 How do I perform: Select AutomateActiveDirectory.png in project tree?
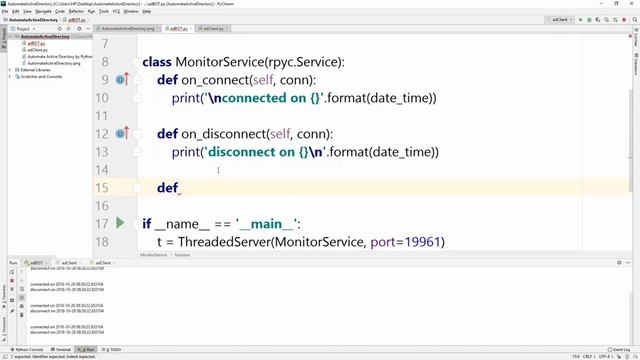point(53,63)
